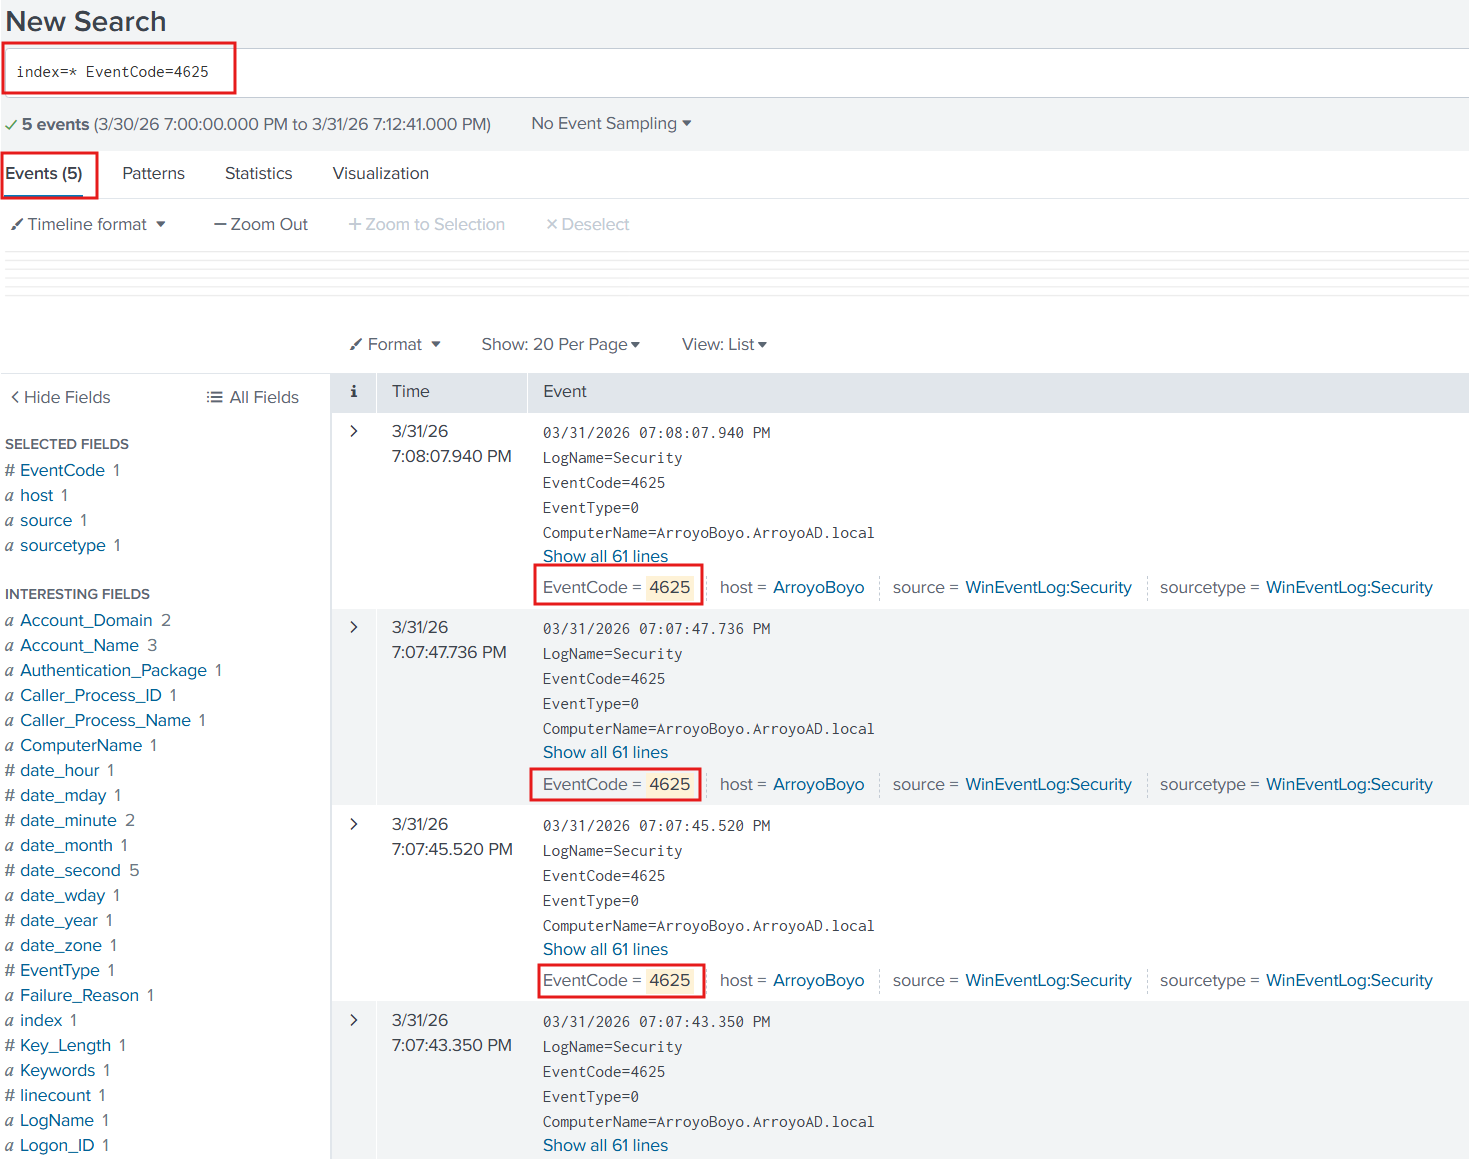Click the pencil icon next to Timeline format
The height and width of the screenshot is (1159, 1469).
[x=17, y=224]
